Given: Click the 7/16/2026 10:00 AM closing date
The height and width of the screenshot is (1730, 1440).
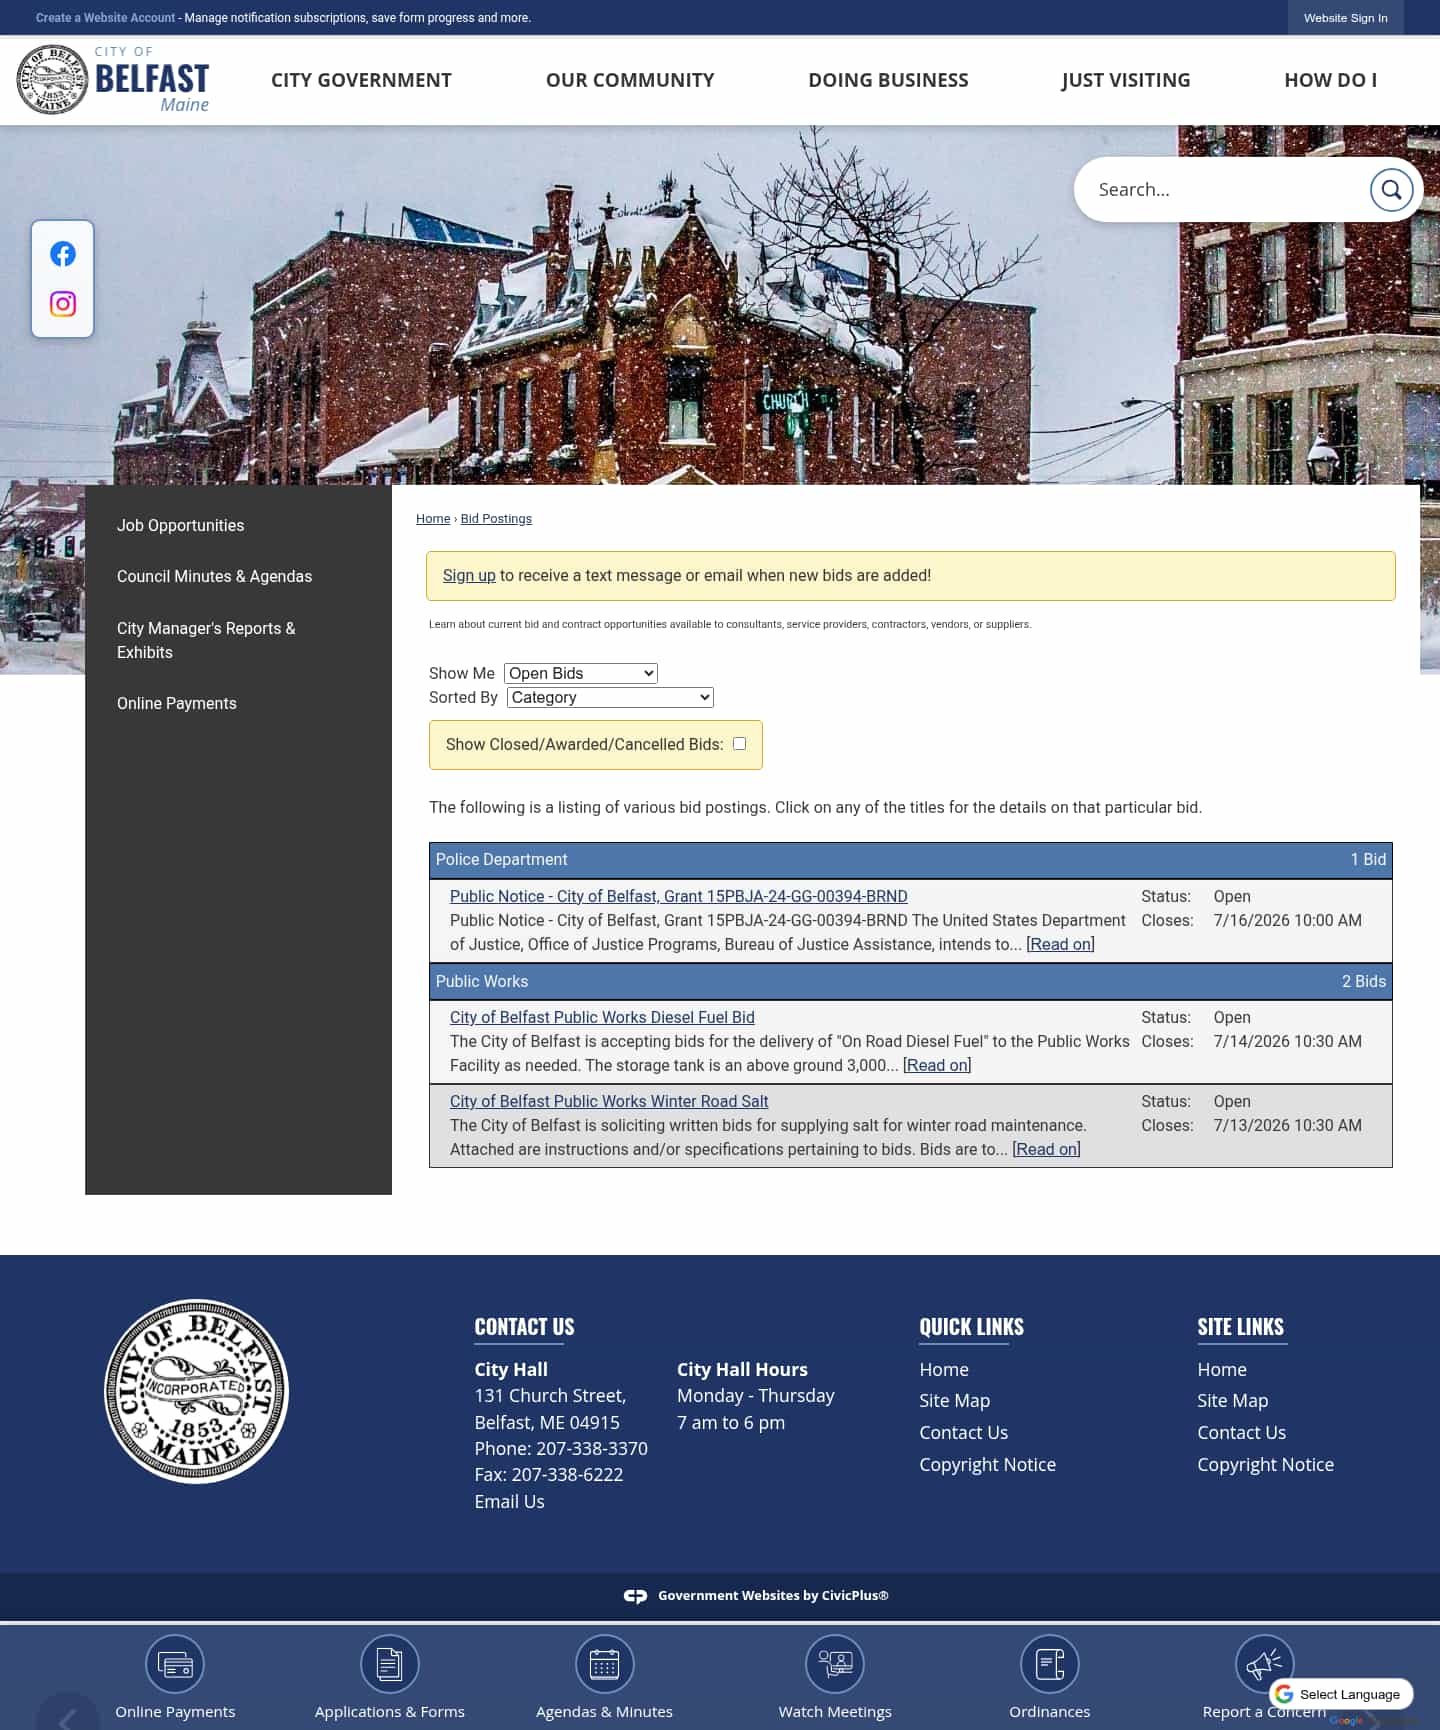Looking at the screenshot, I should click(1287, 920).
